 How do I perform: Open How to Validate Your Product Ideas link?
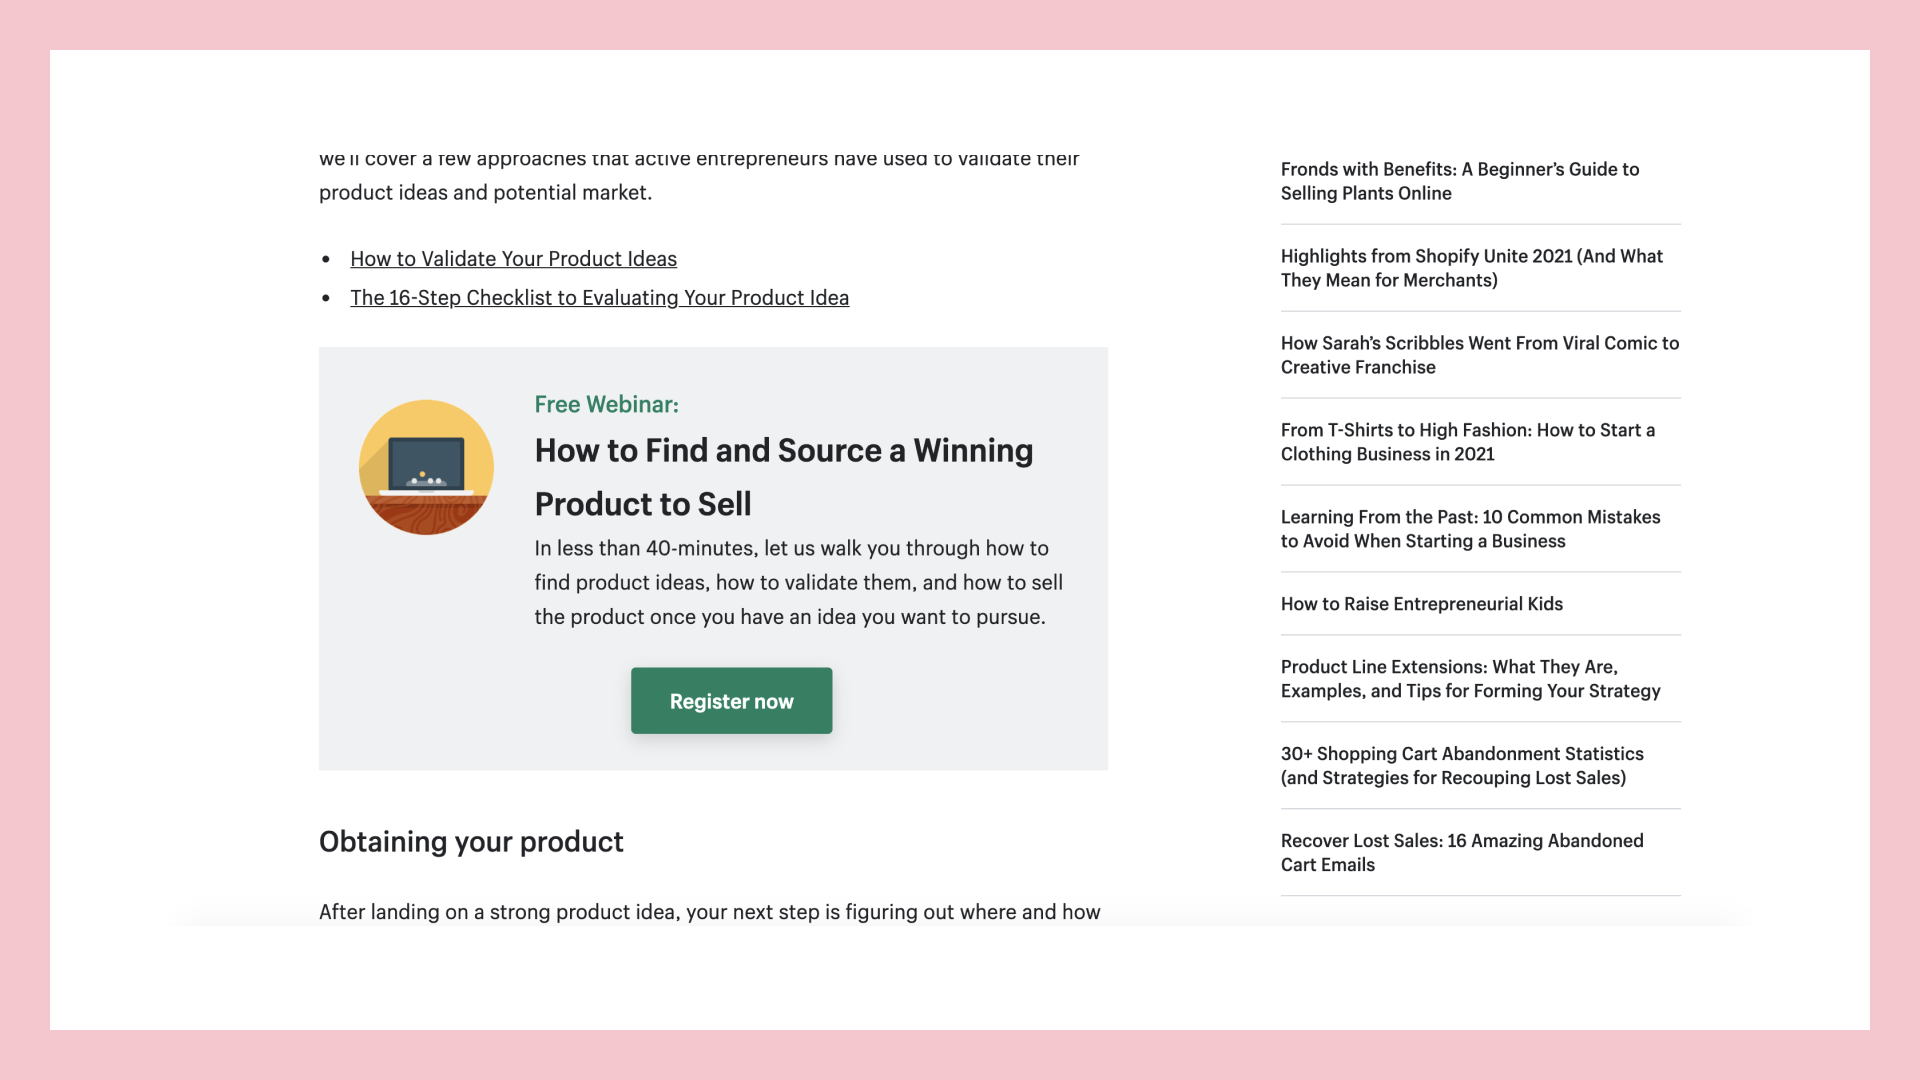click(x=513, y=259)
